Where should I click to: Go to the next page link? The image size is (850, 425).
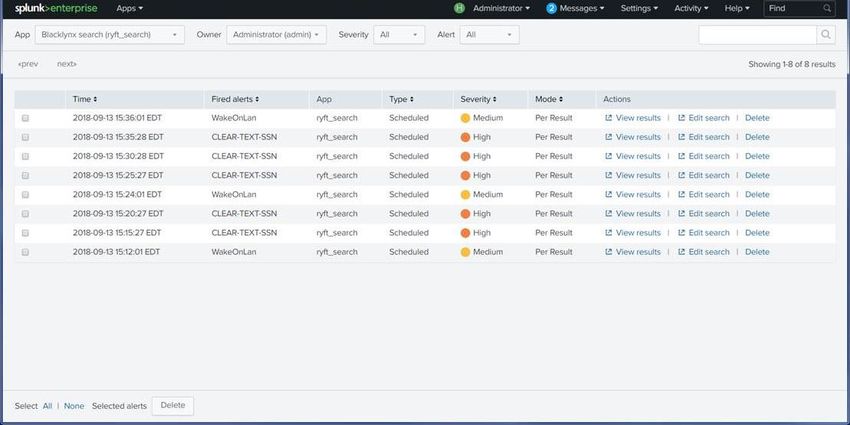tap(67, 64)
